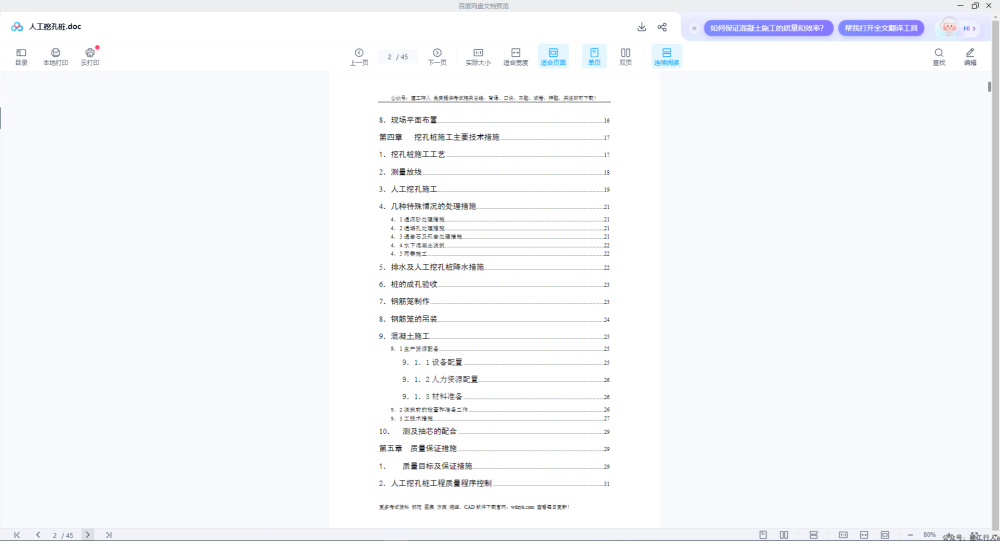Click the page number field in toolbar
The width and height of the screenshot is (1000, 541).
398,57
